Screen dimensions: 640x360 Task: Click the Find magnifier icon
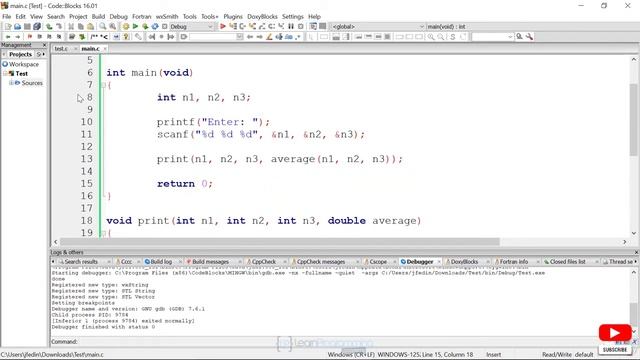click(102, 27)
